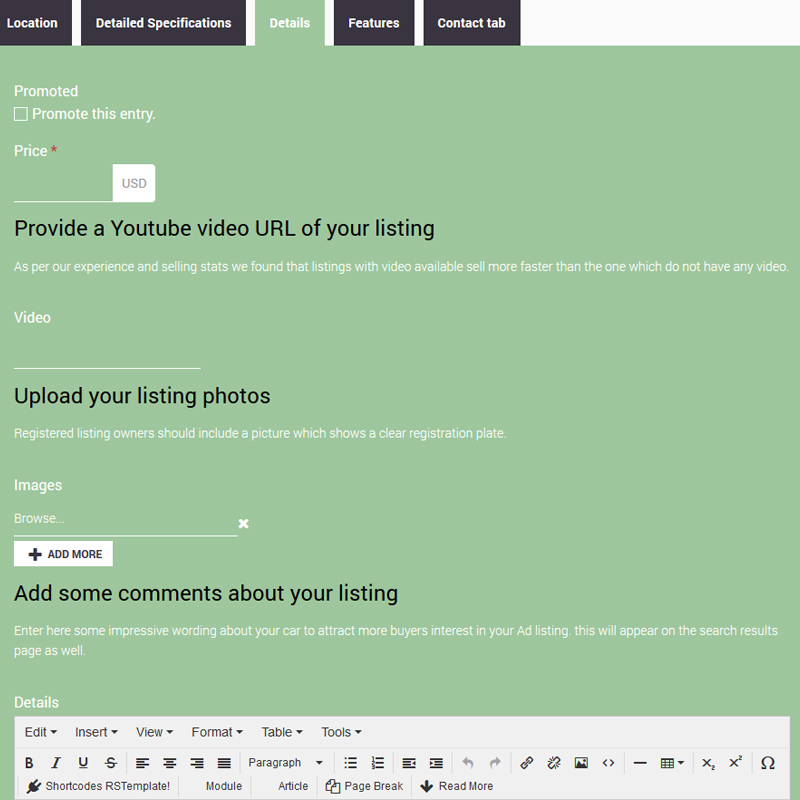Insert a numbered list
Viewport: 800px width, 800px height.
[x=378, y=763]
